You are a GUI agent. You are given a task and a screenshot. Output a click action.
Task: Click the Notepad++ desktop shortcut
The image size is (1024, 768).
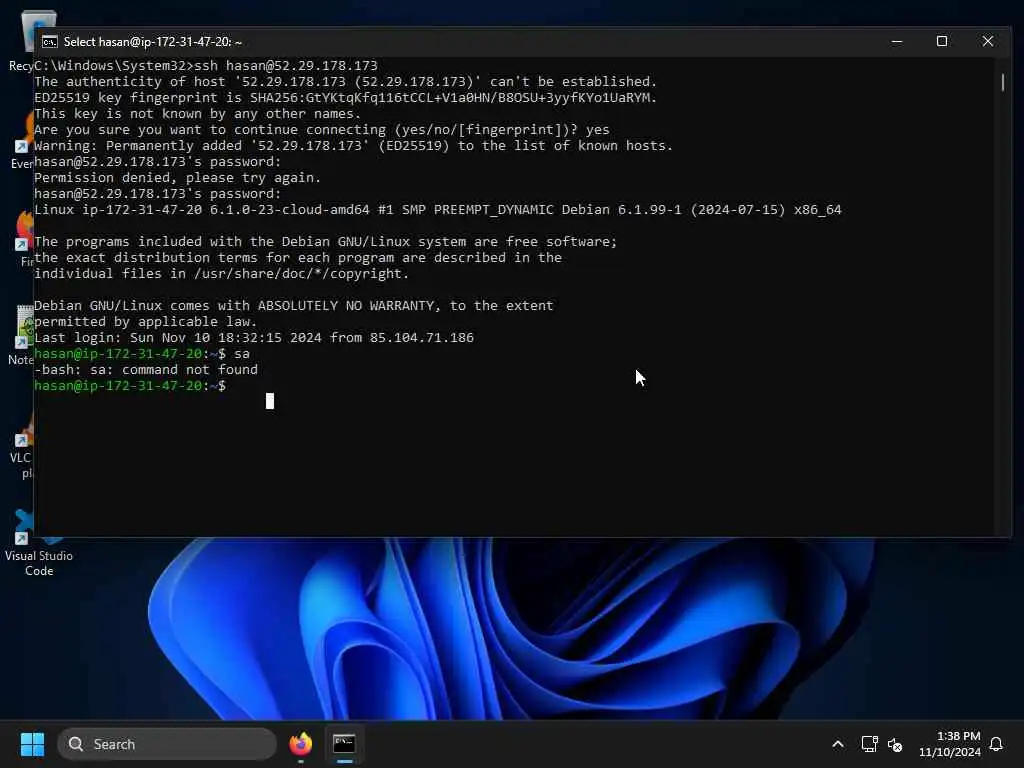tap(21, 336)
